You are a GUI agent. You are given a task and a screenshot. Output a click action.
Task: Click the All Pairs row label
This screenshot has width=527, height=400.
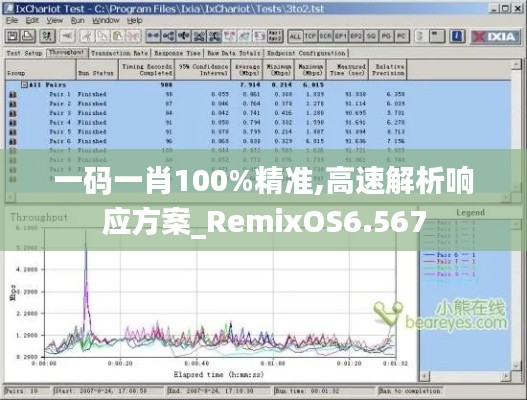pyautogui.click(x=47, y=85)
